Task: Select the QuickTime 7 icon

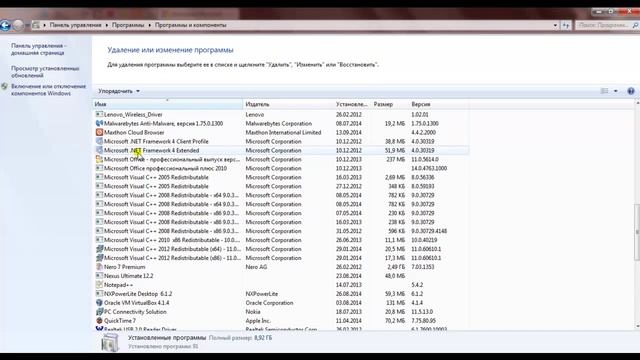Action: (99, 321)
